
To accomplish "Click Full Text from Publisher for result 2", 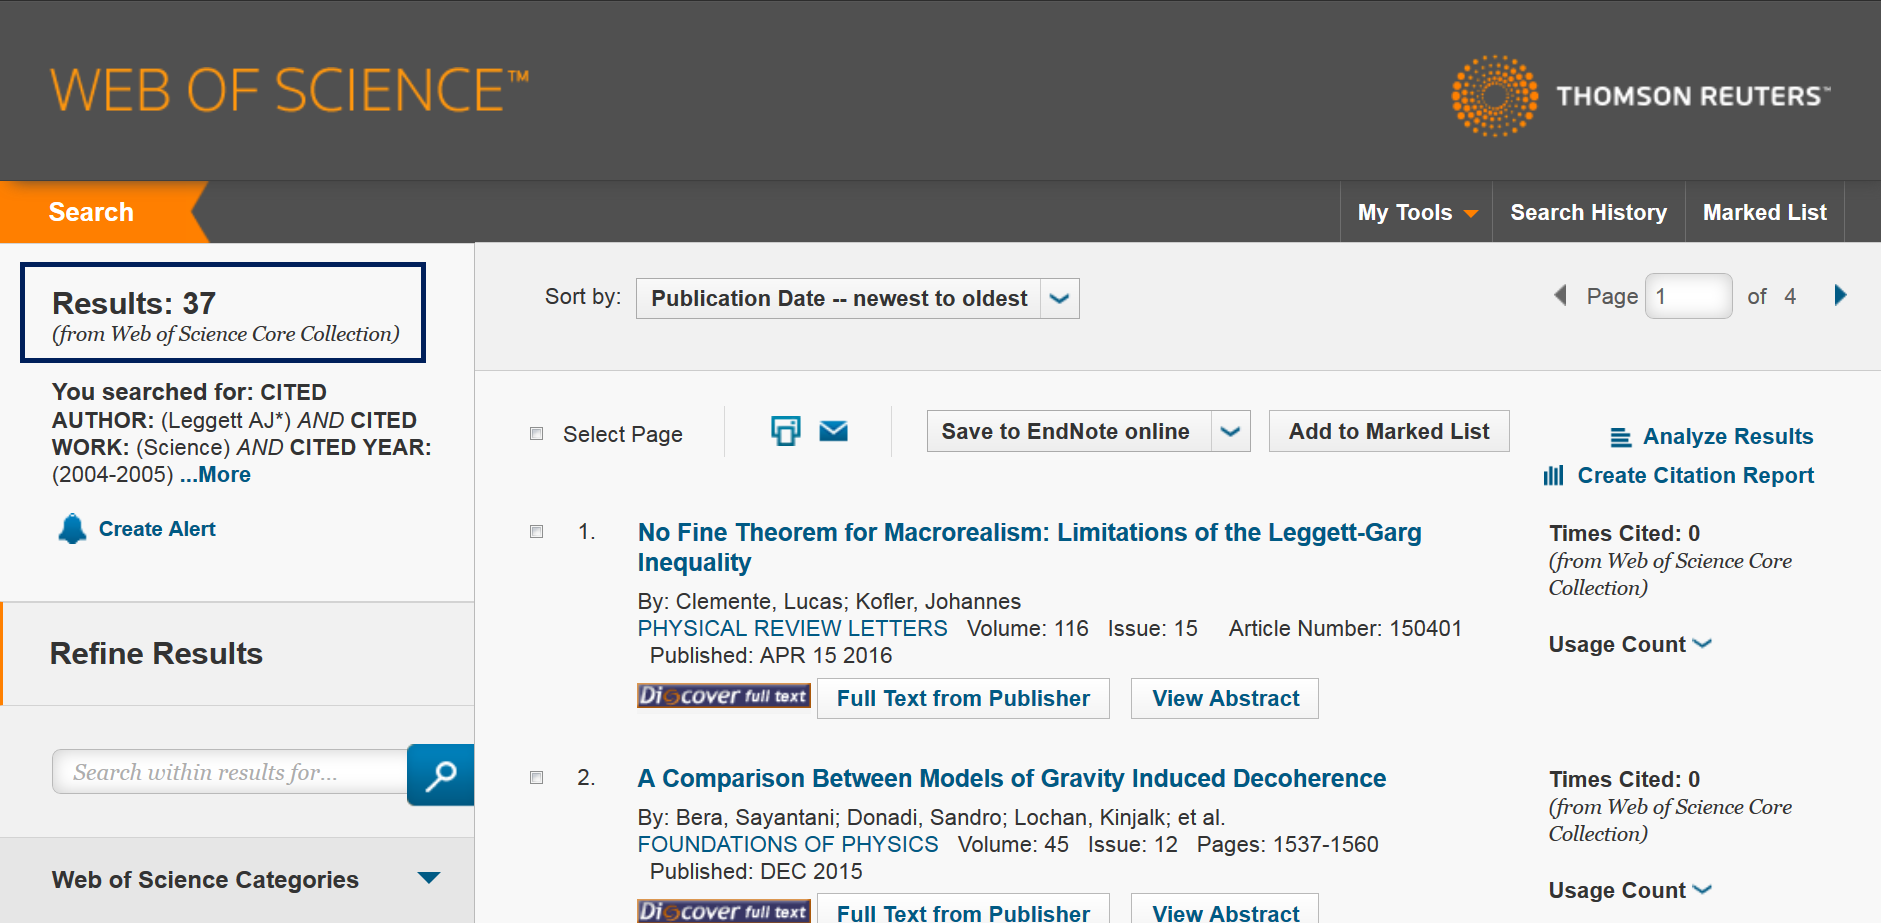I will 963,909.
